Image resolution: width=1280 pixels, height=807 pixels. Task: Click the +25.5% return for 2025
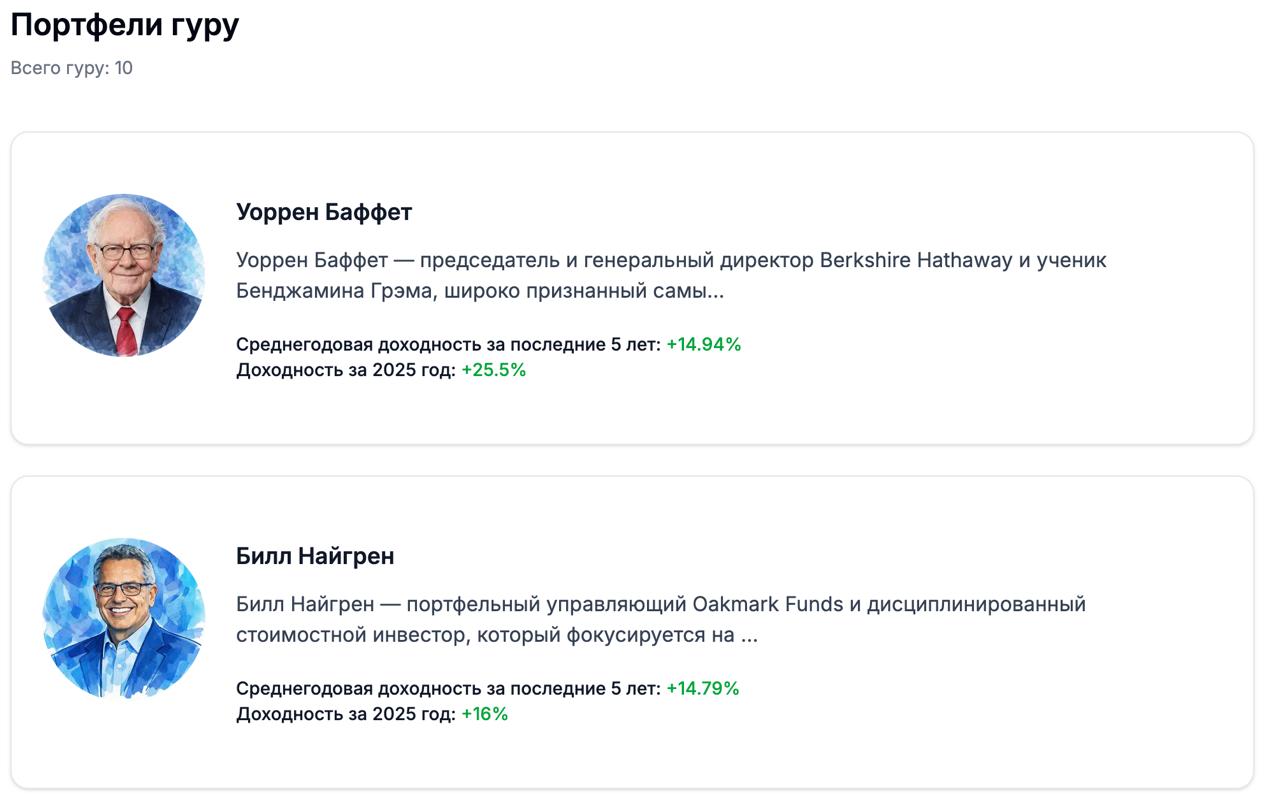point(496,370)
